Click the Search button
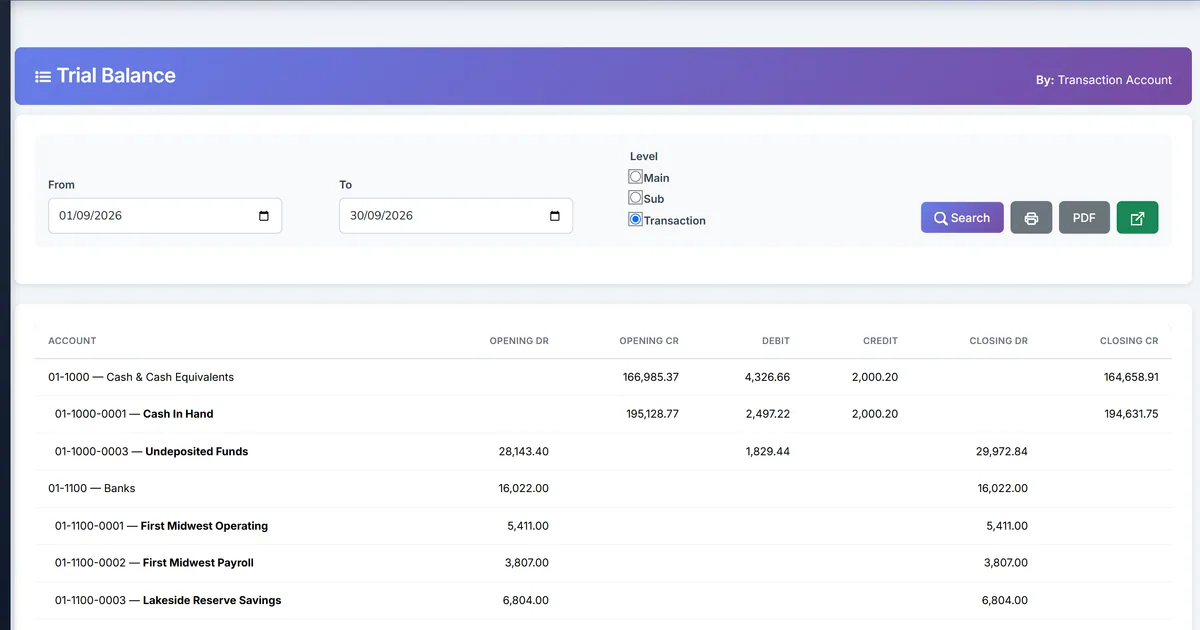Screen dimensions: 1200x630 point(962,218)
